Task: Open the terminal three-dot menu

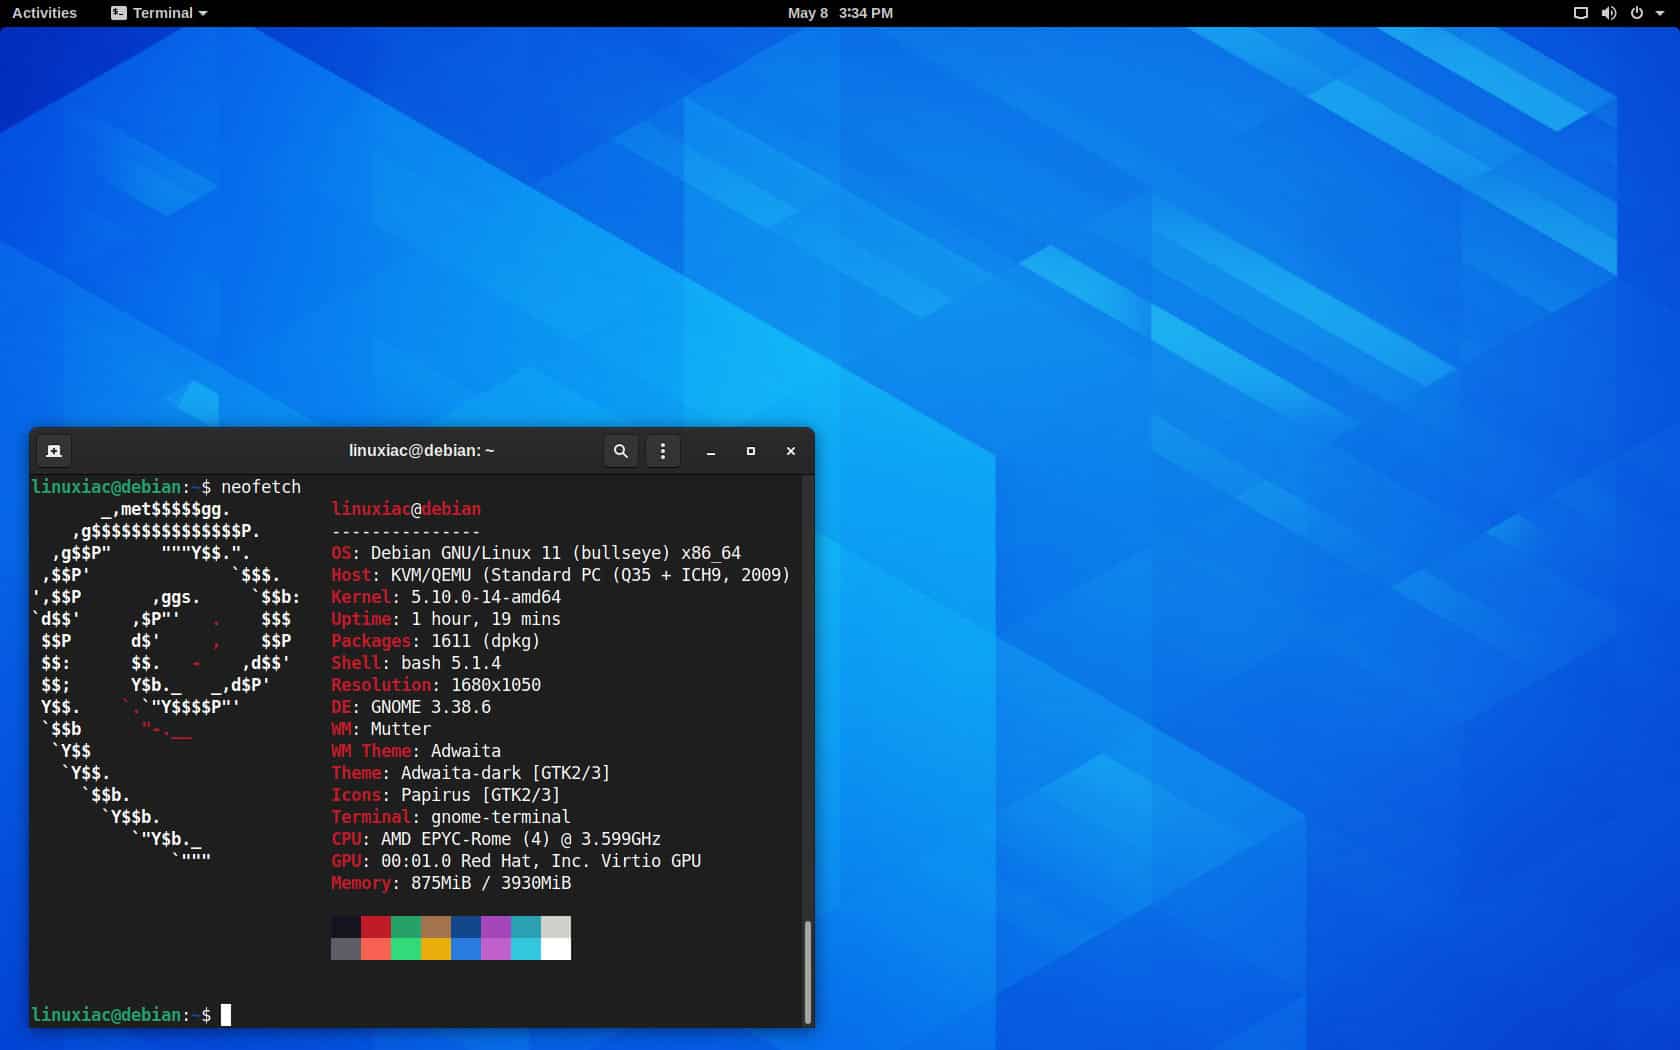Action: (x=662, y=451)
